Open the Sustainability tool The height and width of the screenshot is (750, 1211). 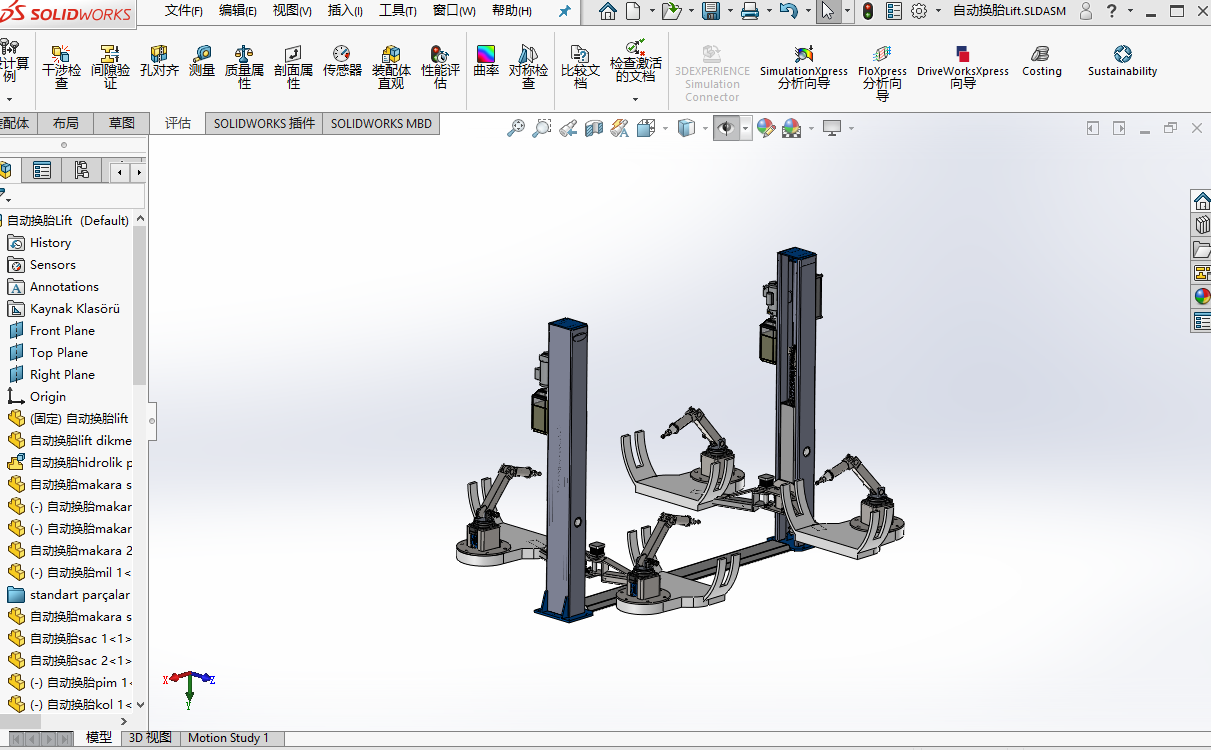(1122, 61)
